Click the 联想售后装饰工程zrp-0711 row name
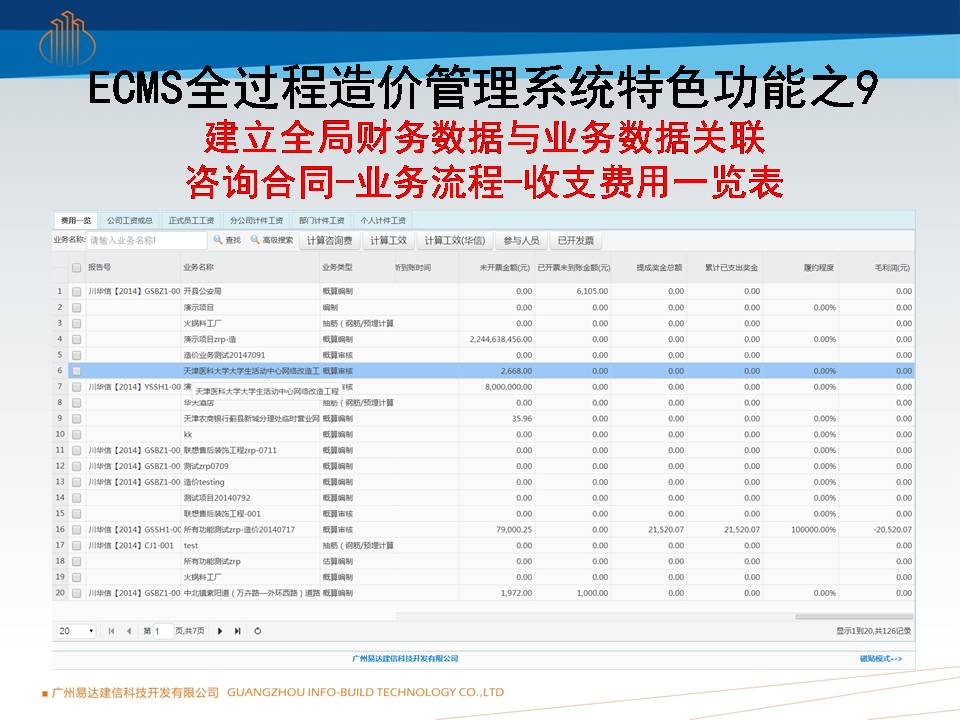The image size is (960, 720). 230,451
